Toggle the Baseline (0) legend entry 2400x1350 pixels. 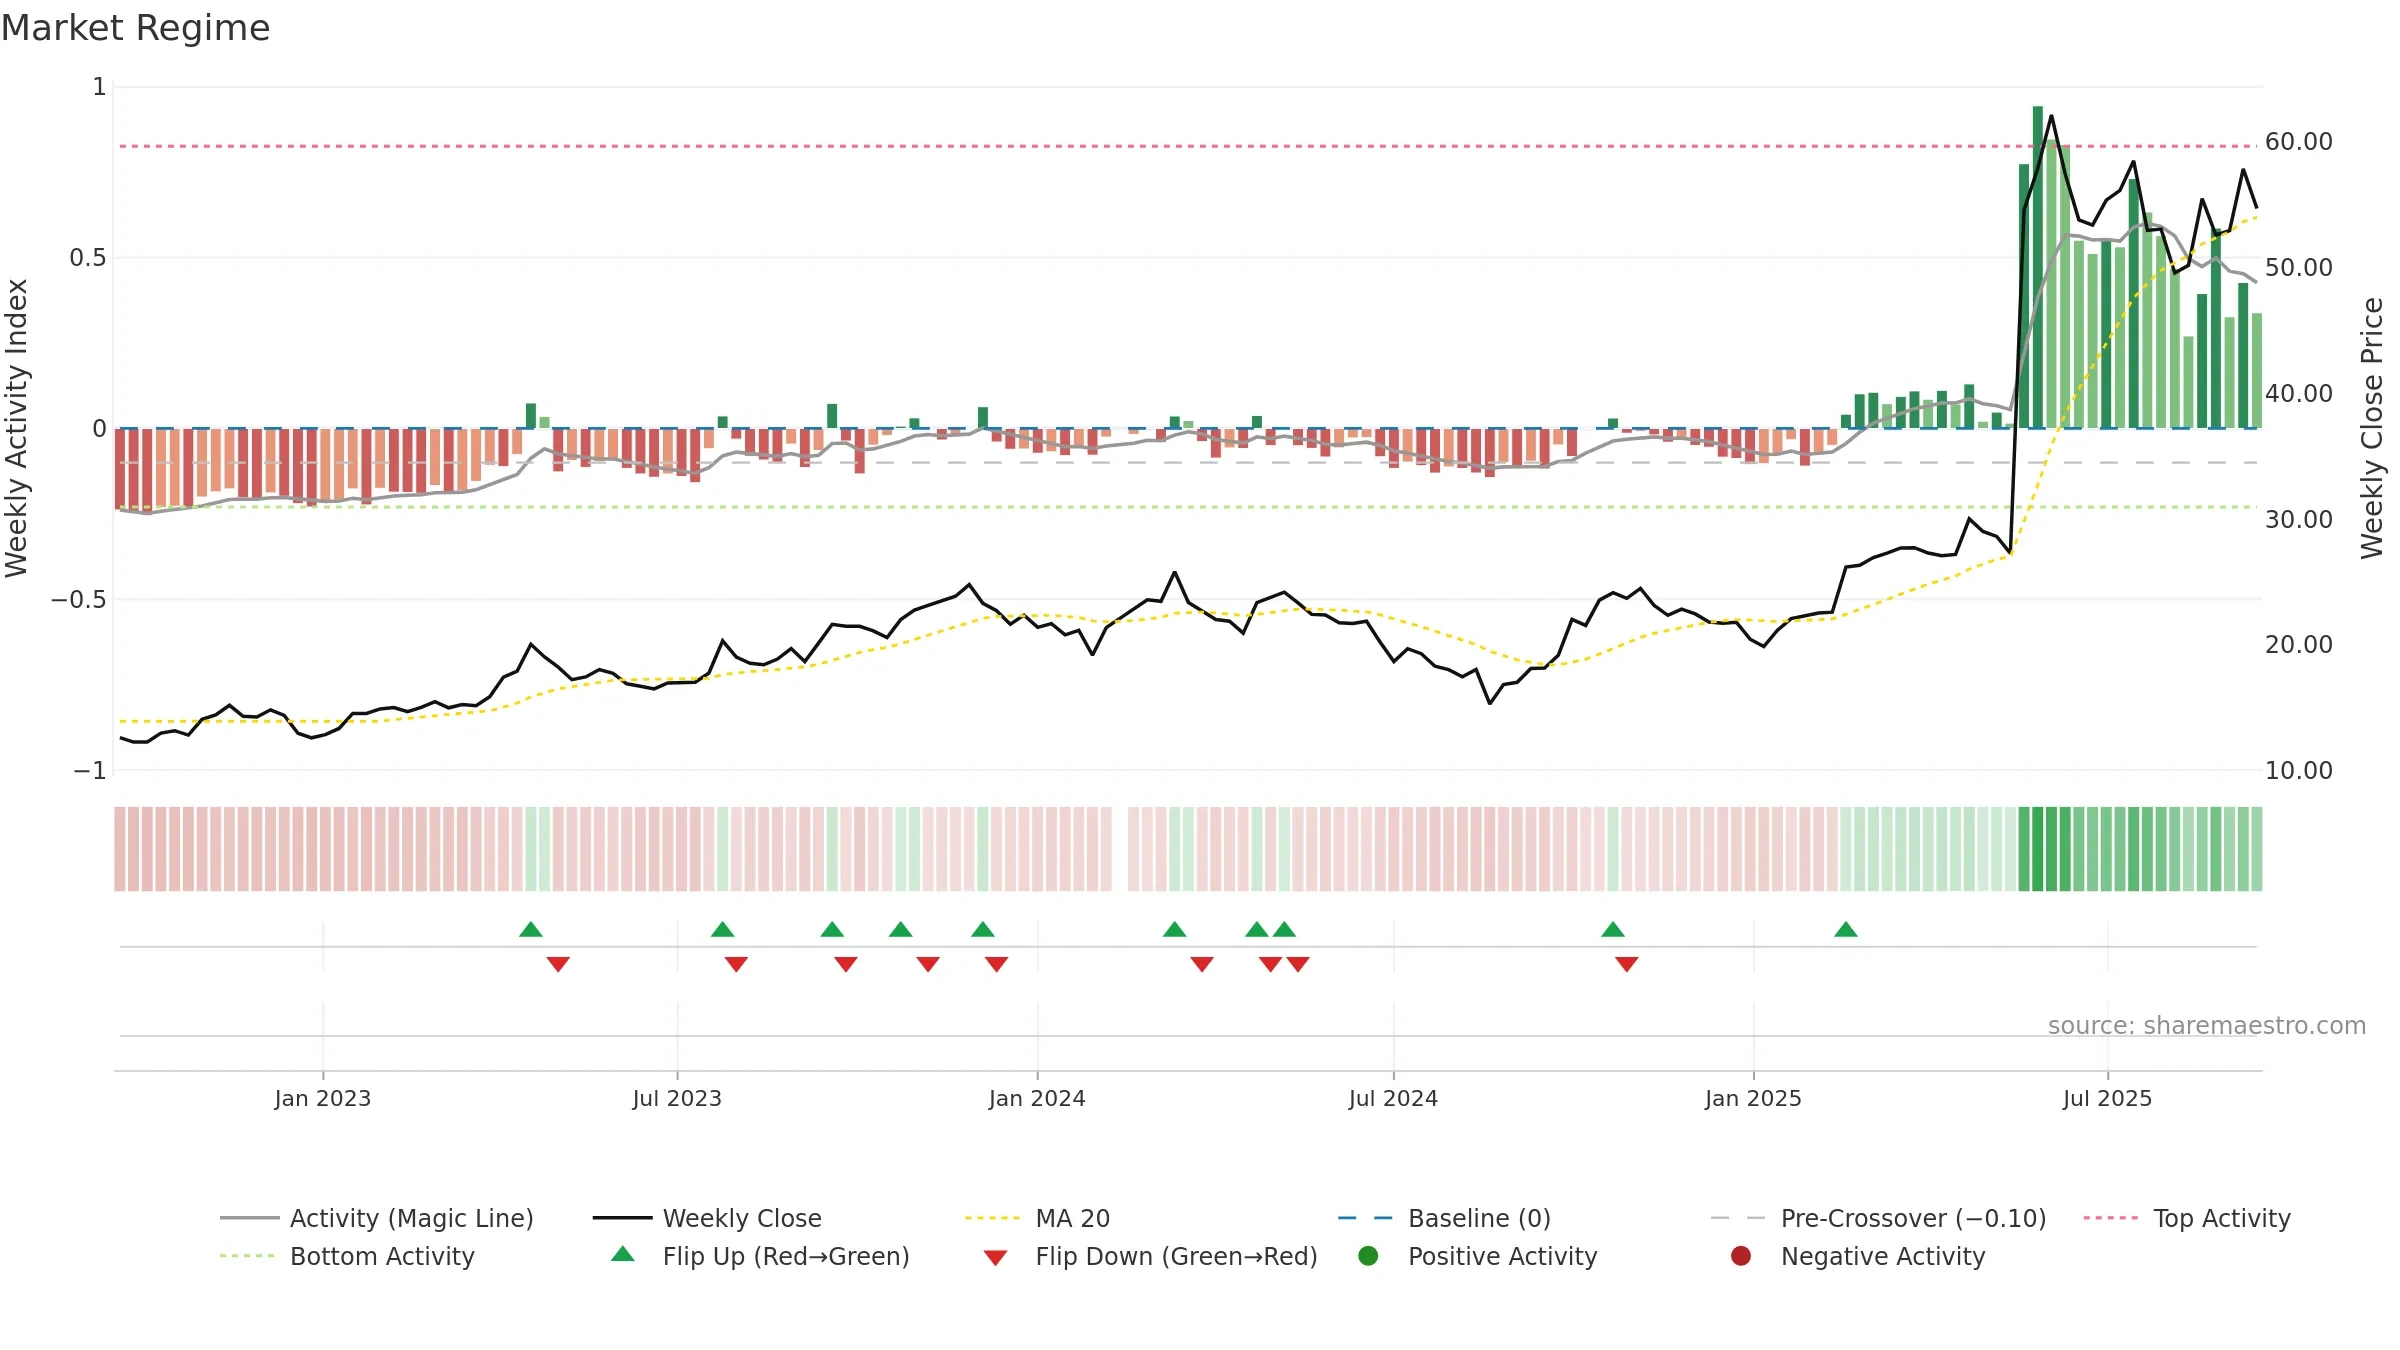click(1444, 1218)
